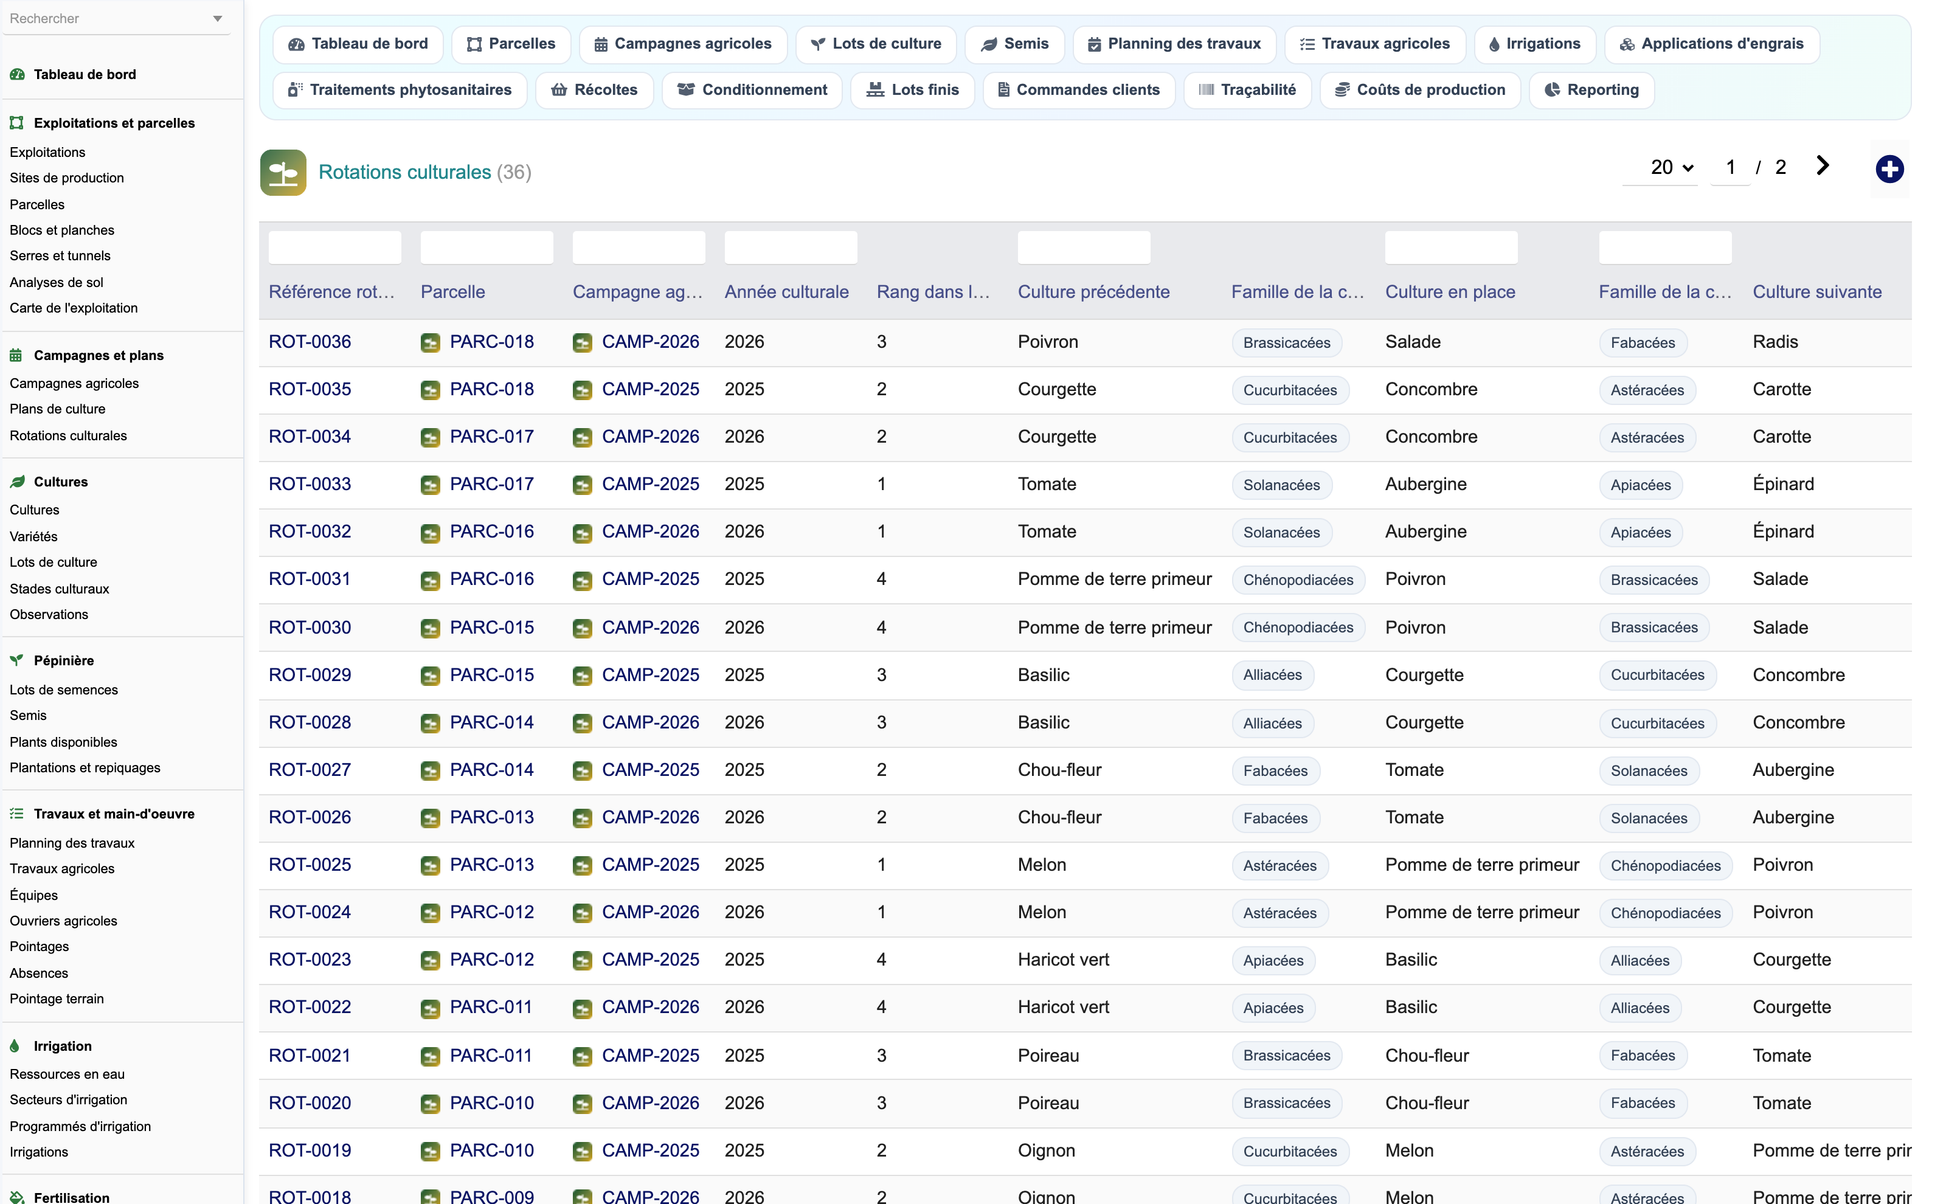Screen dimensions: 1946x1204
Task: Click Alliacées tag in ROT-0029 row
Action: [x=1272, y=675]
